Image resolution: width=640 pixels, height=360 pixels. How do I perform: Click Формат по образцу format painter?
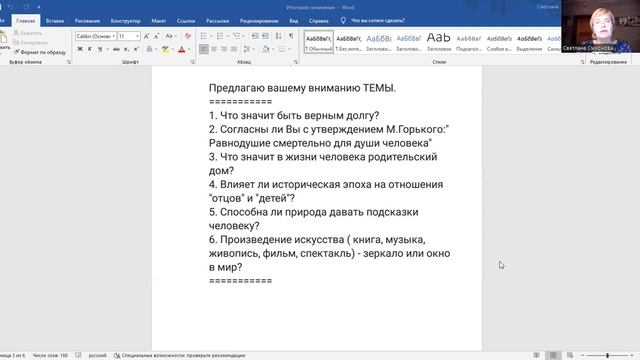click(40, 52)
